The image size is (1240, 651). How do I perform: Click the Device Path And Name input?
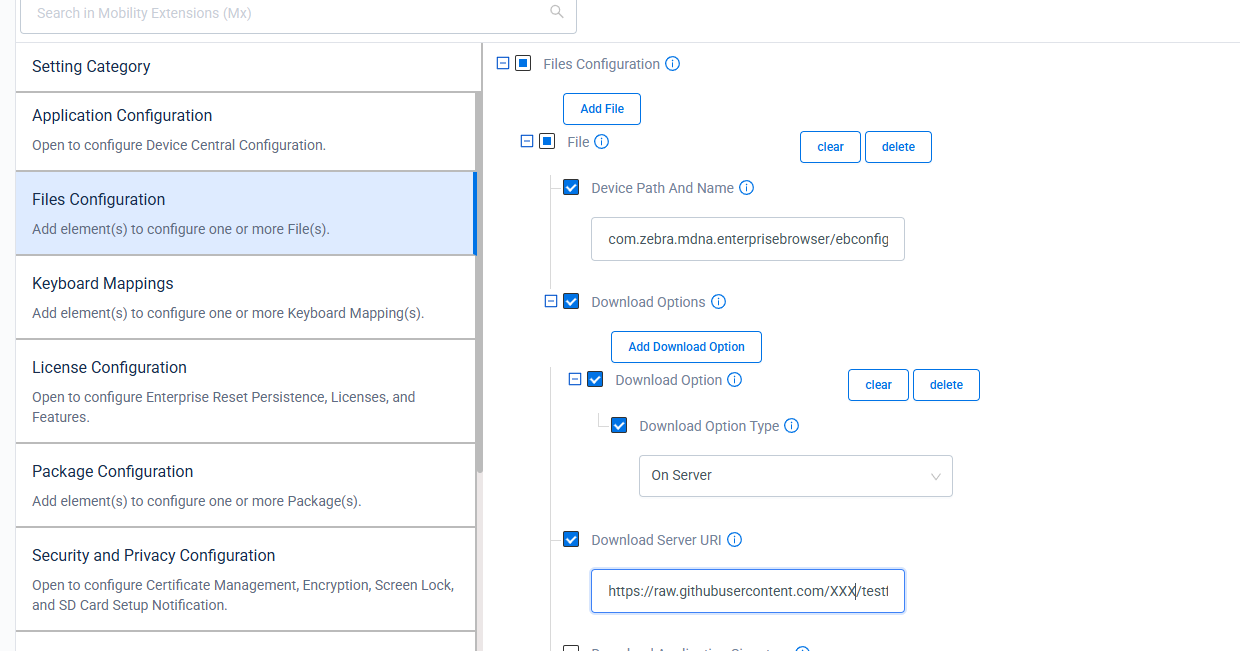click(x=748, y=239)
